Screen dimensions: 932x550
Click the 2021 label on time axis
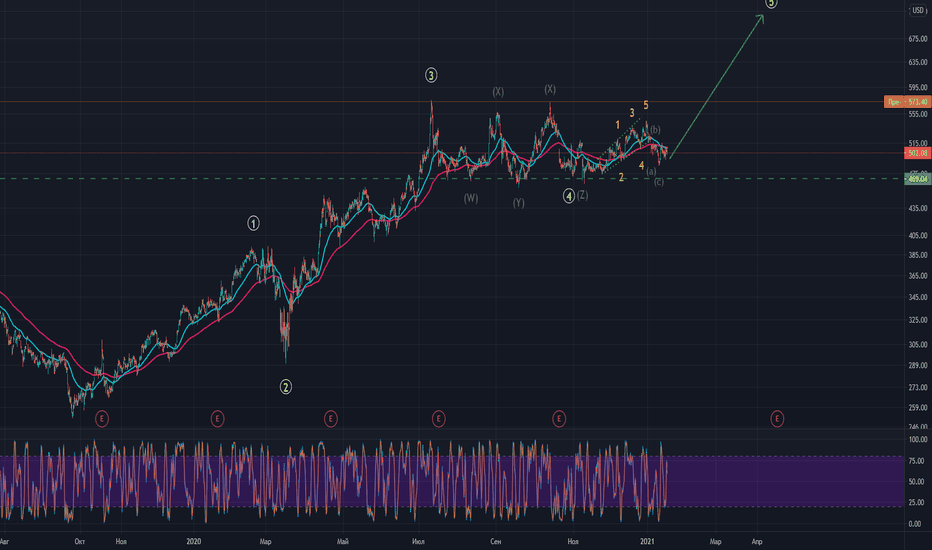(647, 541)
